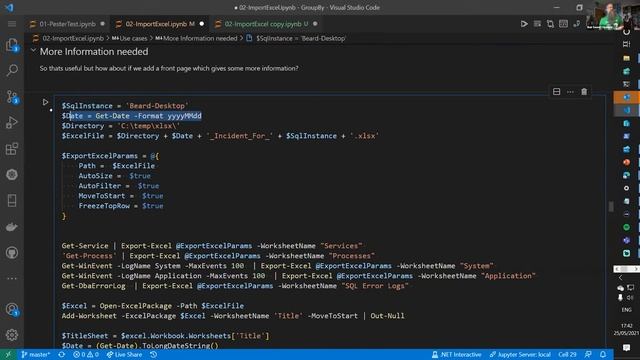Open File Explorer icon in taskbar

point(627,58)
